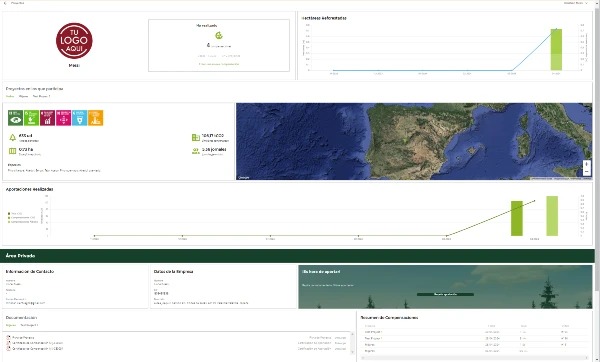Click the dark green bar in Aportaciones chart
This screenshot has height=362, width=600.
(517, 218)
